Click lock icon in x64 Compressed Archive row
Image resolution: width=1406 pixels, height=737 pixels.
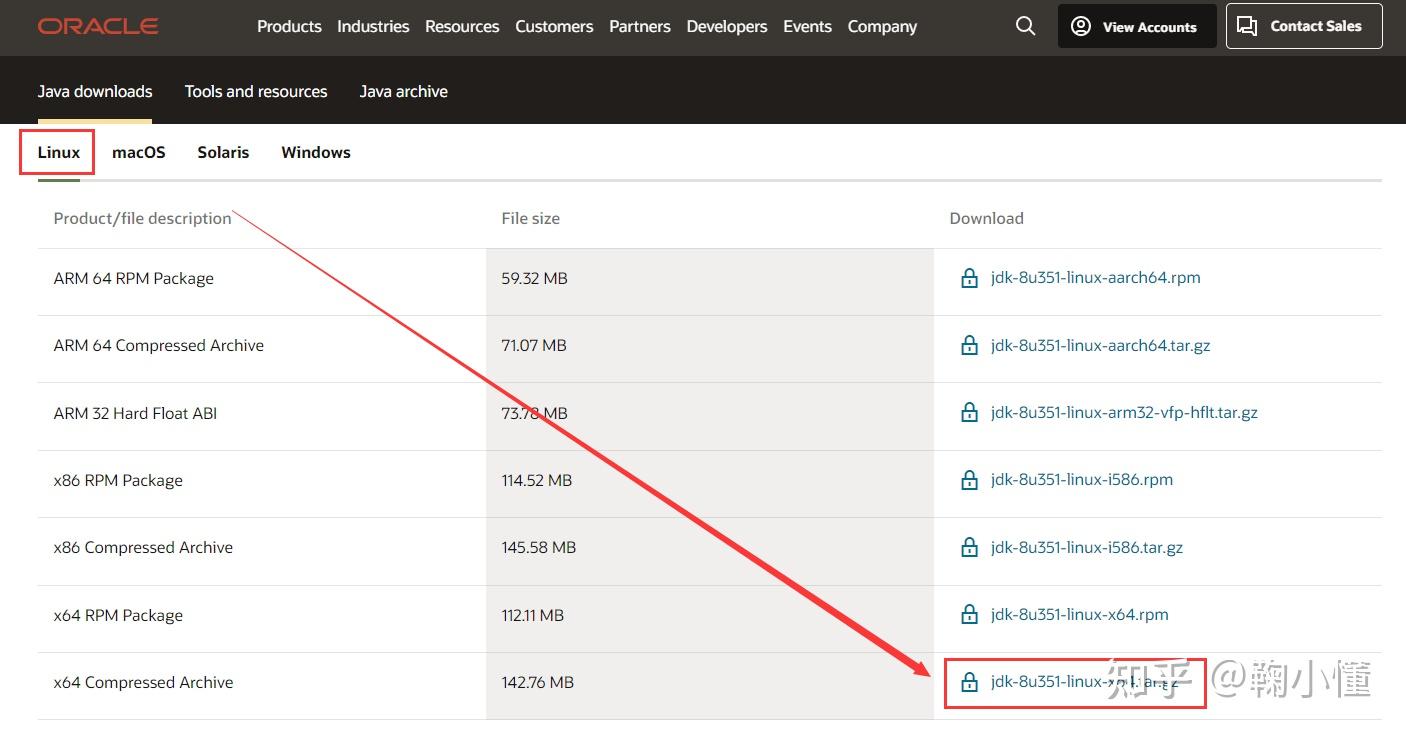pos(969,683)
